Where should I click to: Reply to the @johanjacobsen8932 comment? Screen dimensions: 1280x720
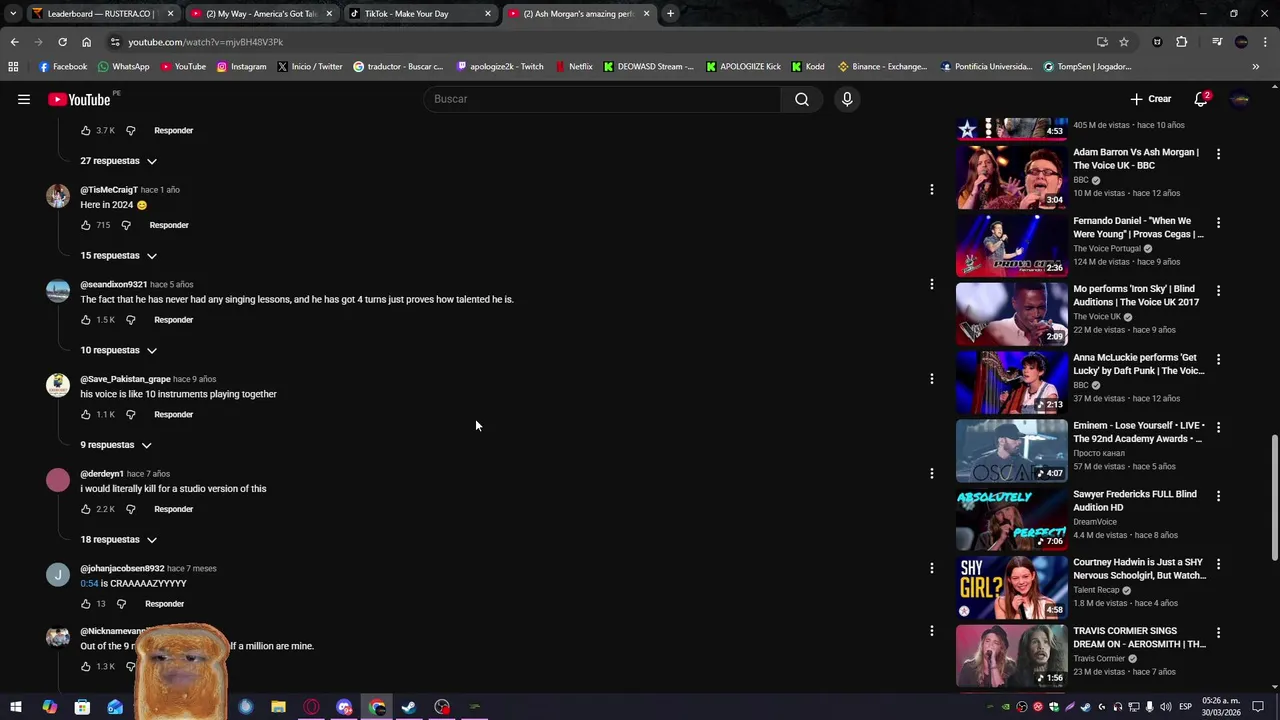(164, 604)
